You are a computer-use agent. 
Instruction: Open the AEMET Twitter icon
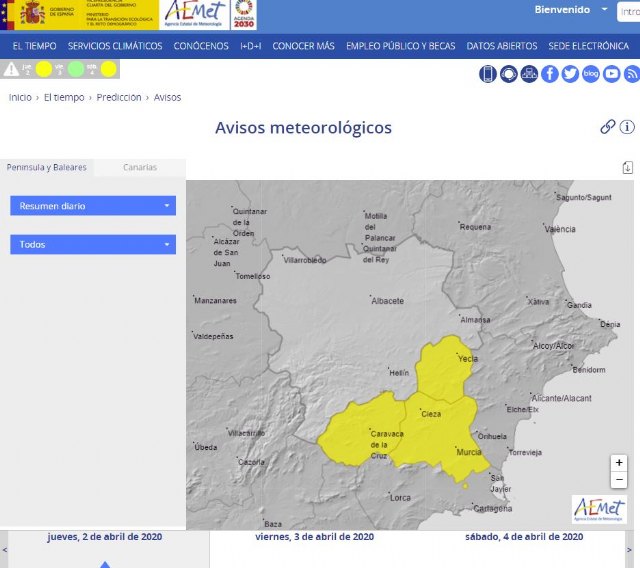(570, 73)
